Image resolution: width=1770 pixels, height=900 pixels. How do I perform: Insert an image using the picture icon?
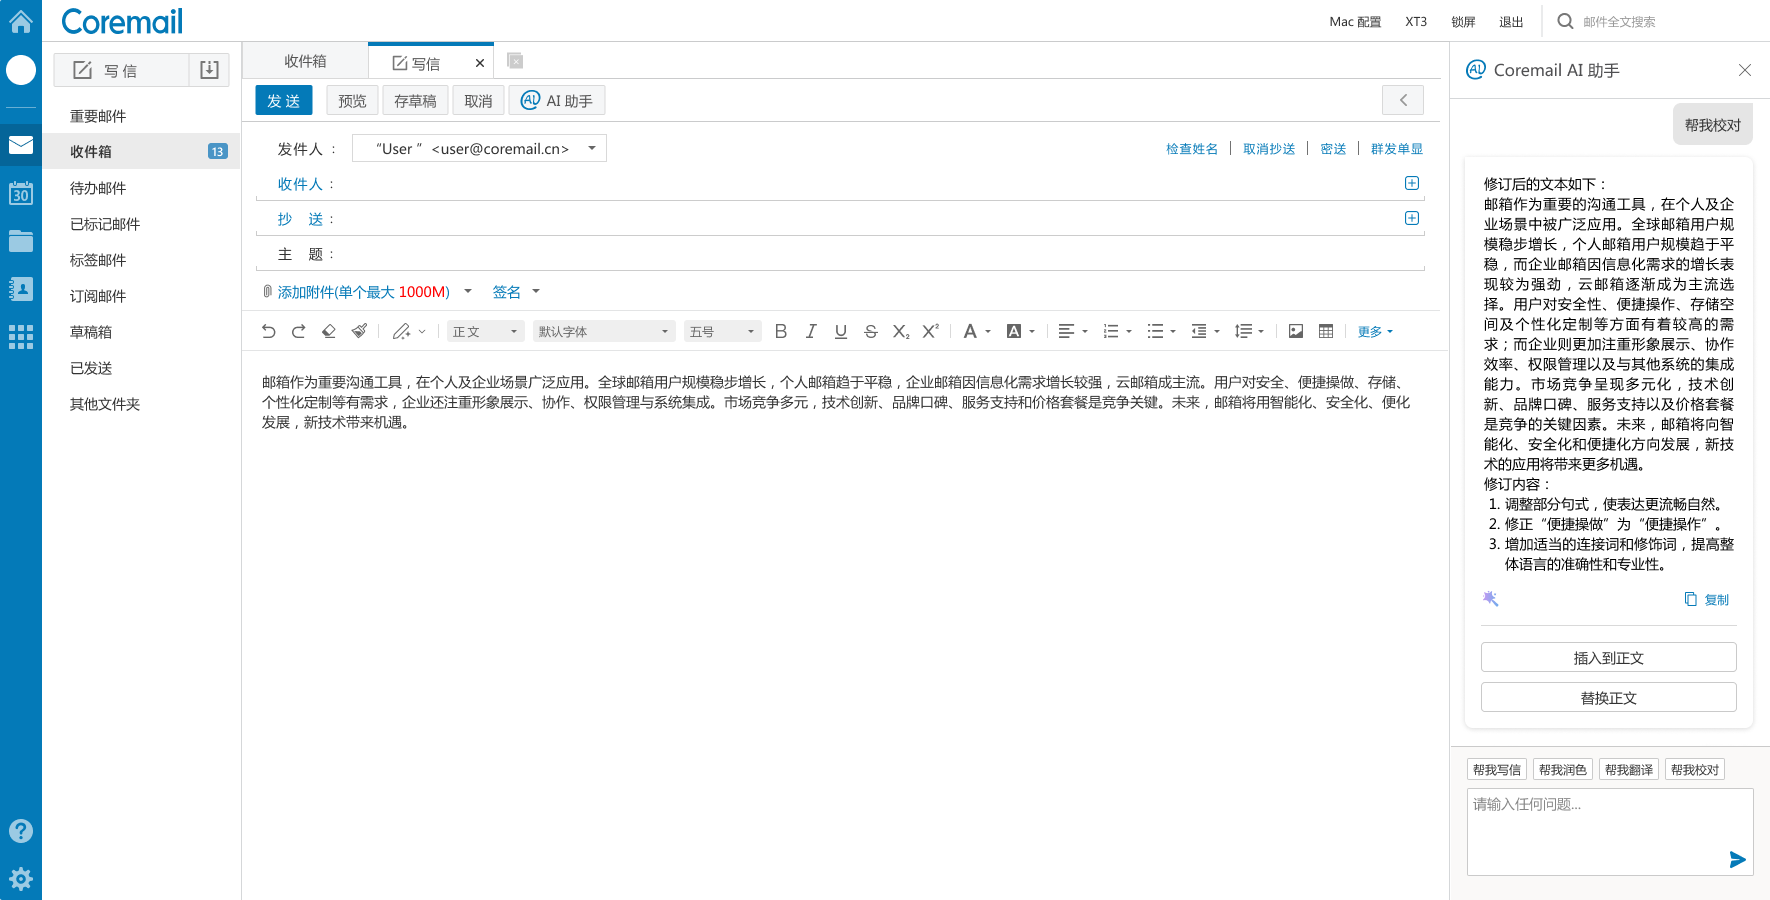click(x=1295, y=331)
